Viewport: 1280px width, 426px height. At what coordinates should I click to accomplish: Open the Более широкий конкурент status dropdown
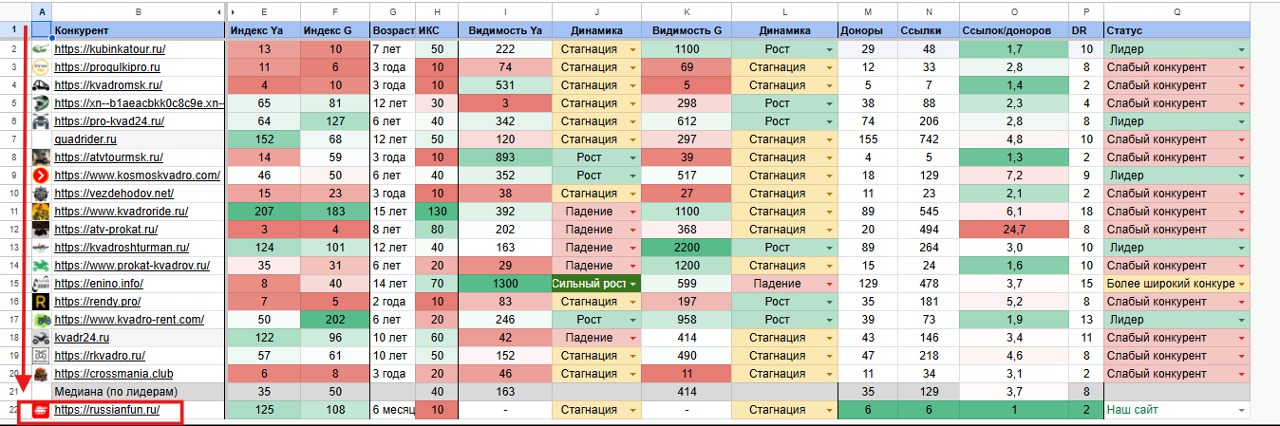coord(1242,284)
